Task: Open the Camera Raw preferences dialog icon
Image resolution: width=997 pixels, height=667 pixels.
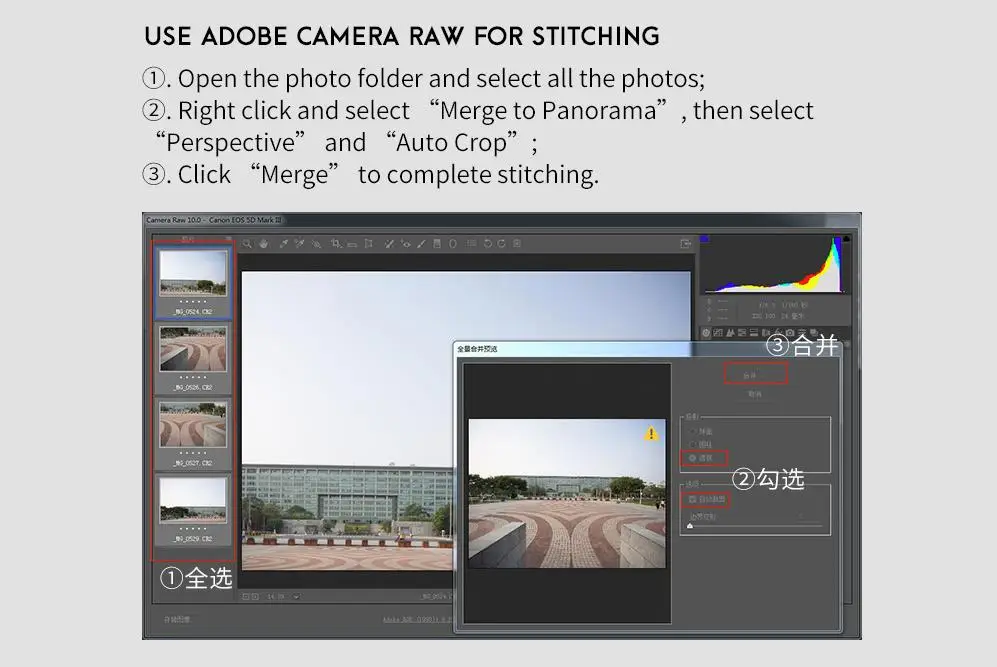Action: pos(471,244)
